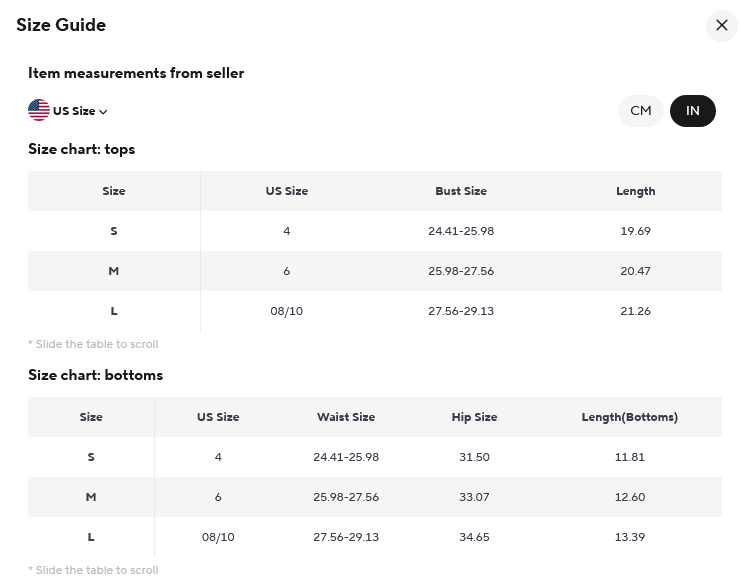Click the US flag icon
750x585 pixels.
(39, 110)
